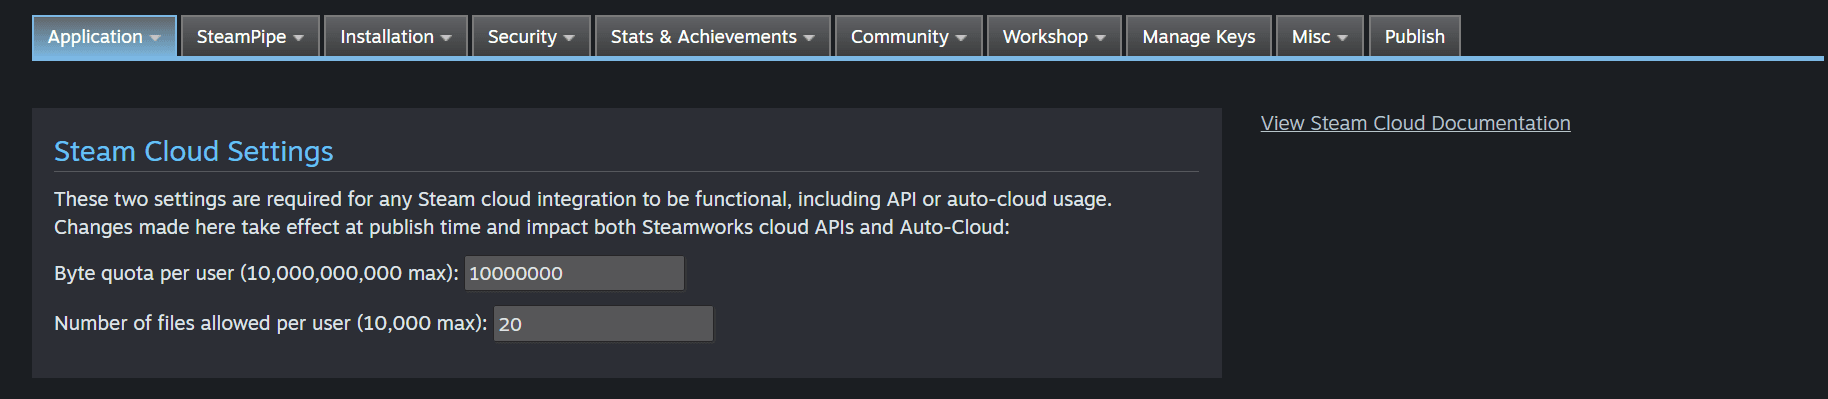Open the Workshop dropdown
The image size is (1828, 399).
click(1054, 37)
